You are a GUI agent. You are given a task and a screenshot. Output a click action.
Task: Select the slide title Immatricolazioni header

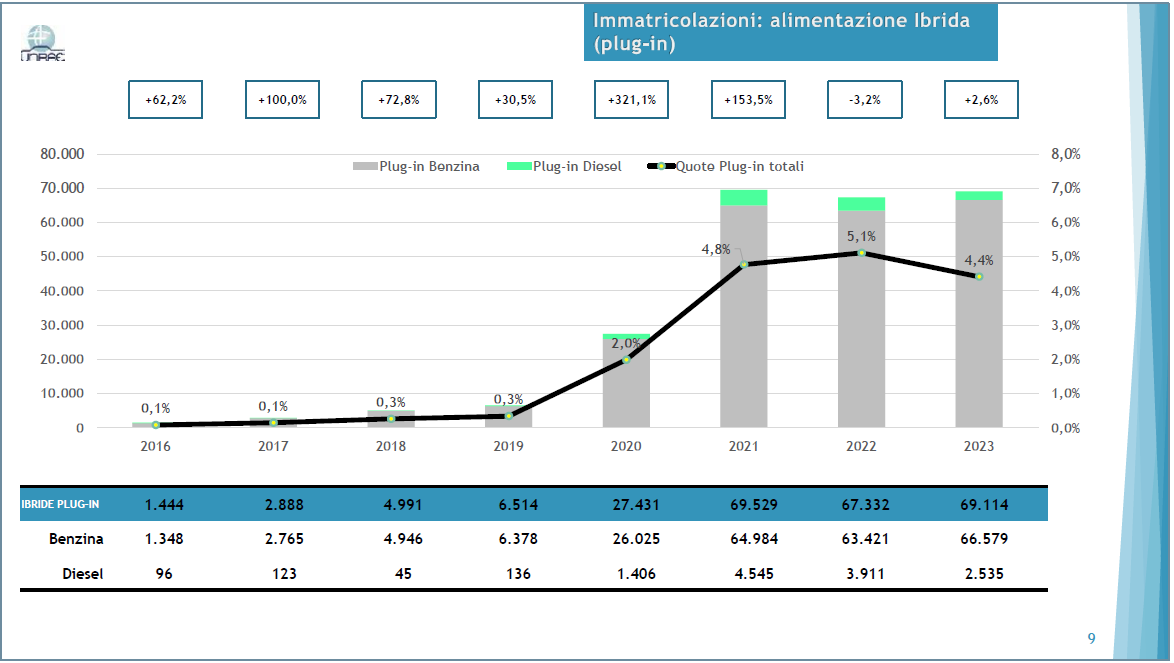point(782,32)
